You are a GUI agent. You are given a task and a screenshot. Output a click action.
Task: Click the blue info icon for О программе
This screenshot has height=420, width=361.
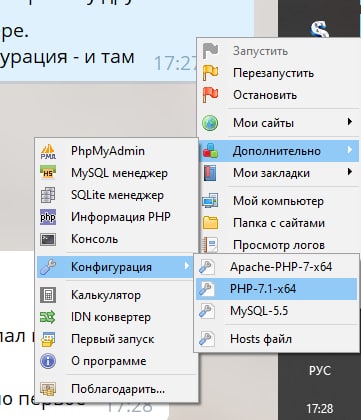click(48, 361)
